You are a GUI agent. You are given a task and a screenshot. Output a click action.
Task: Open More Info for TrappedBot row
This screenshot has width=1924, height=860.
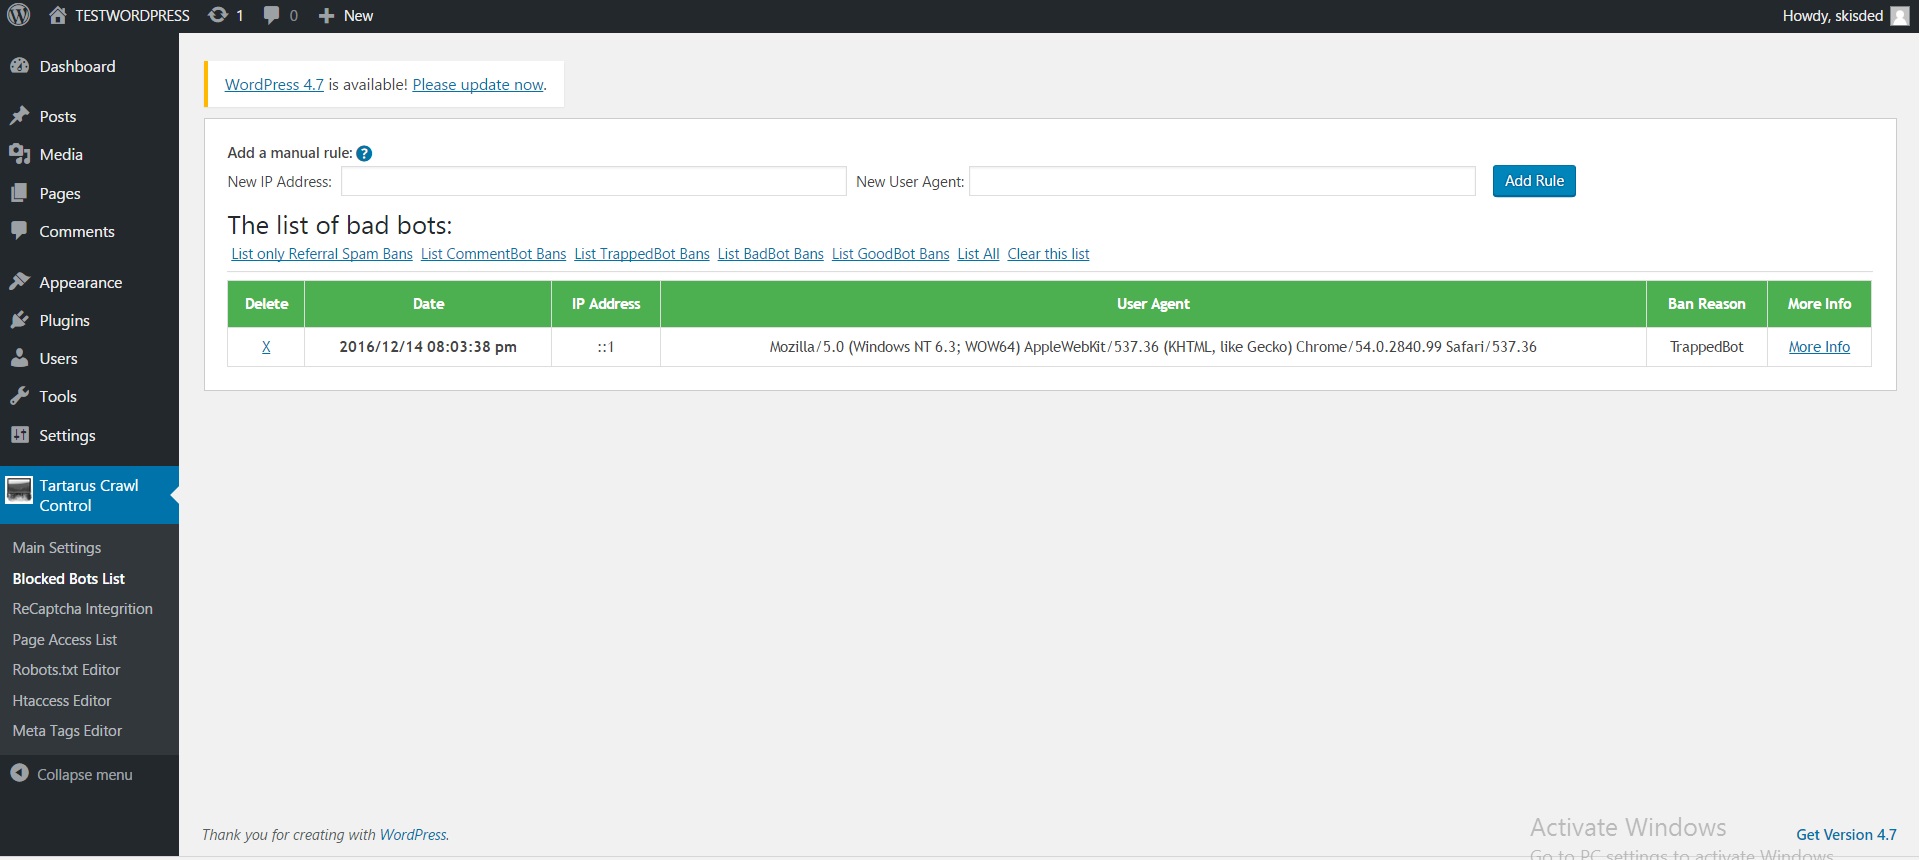(x=1819, y=347)
